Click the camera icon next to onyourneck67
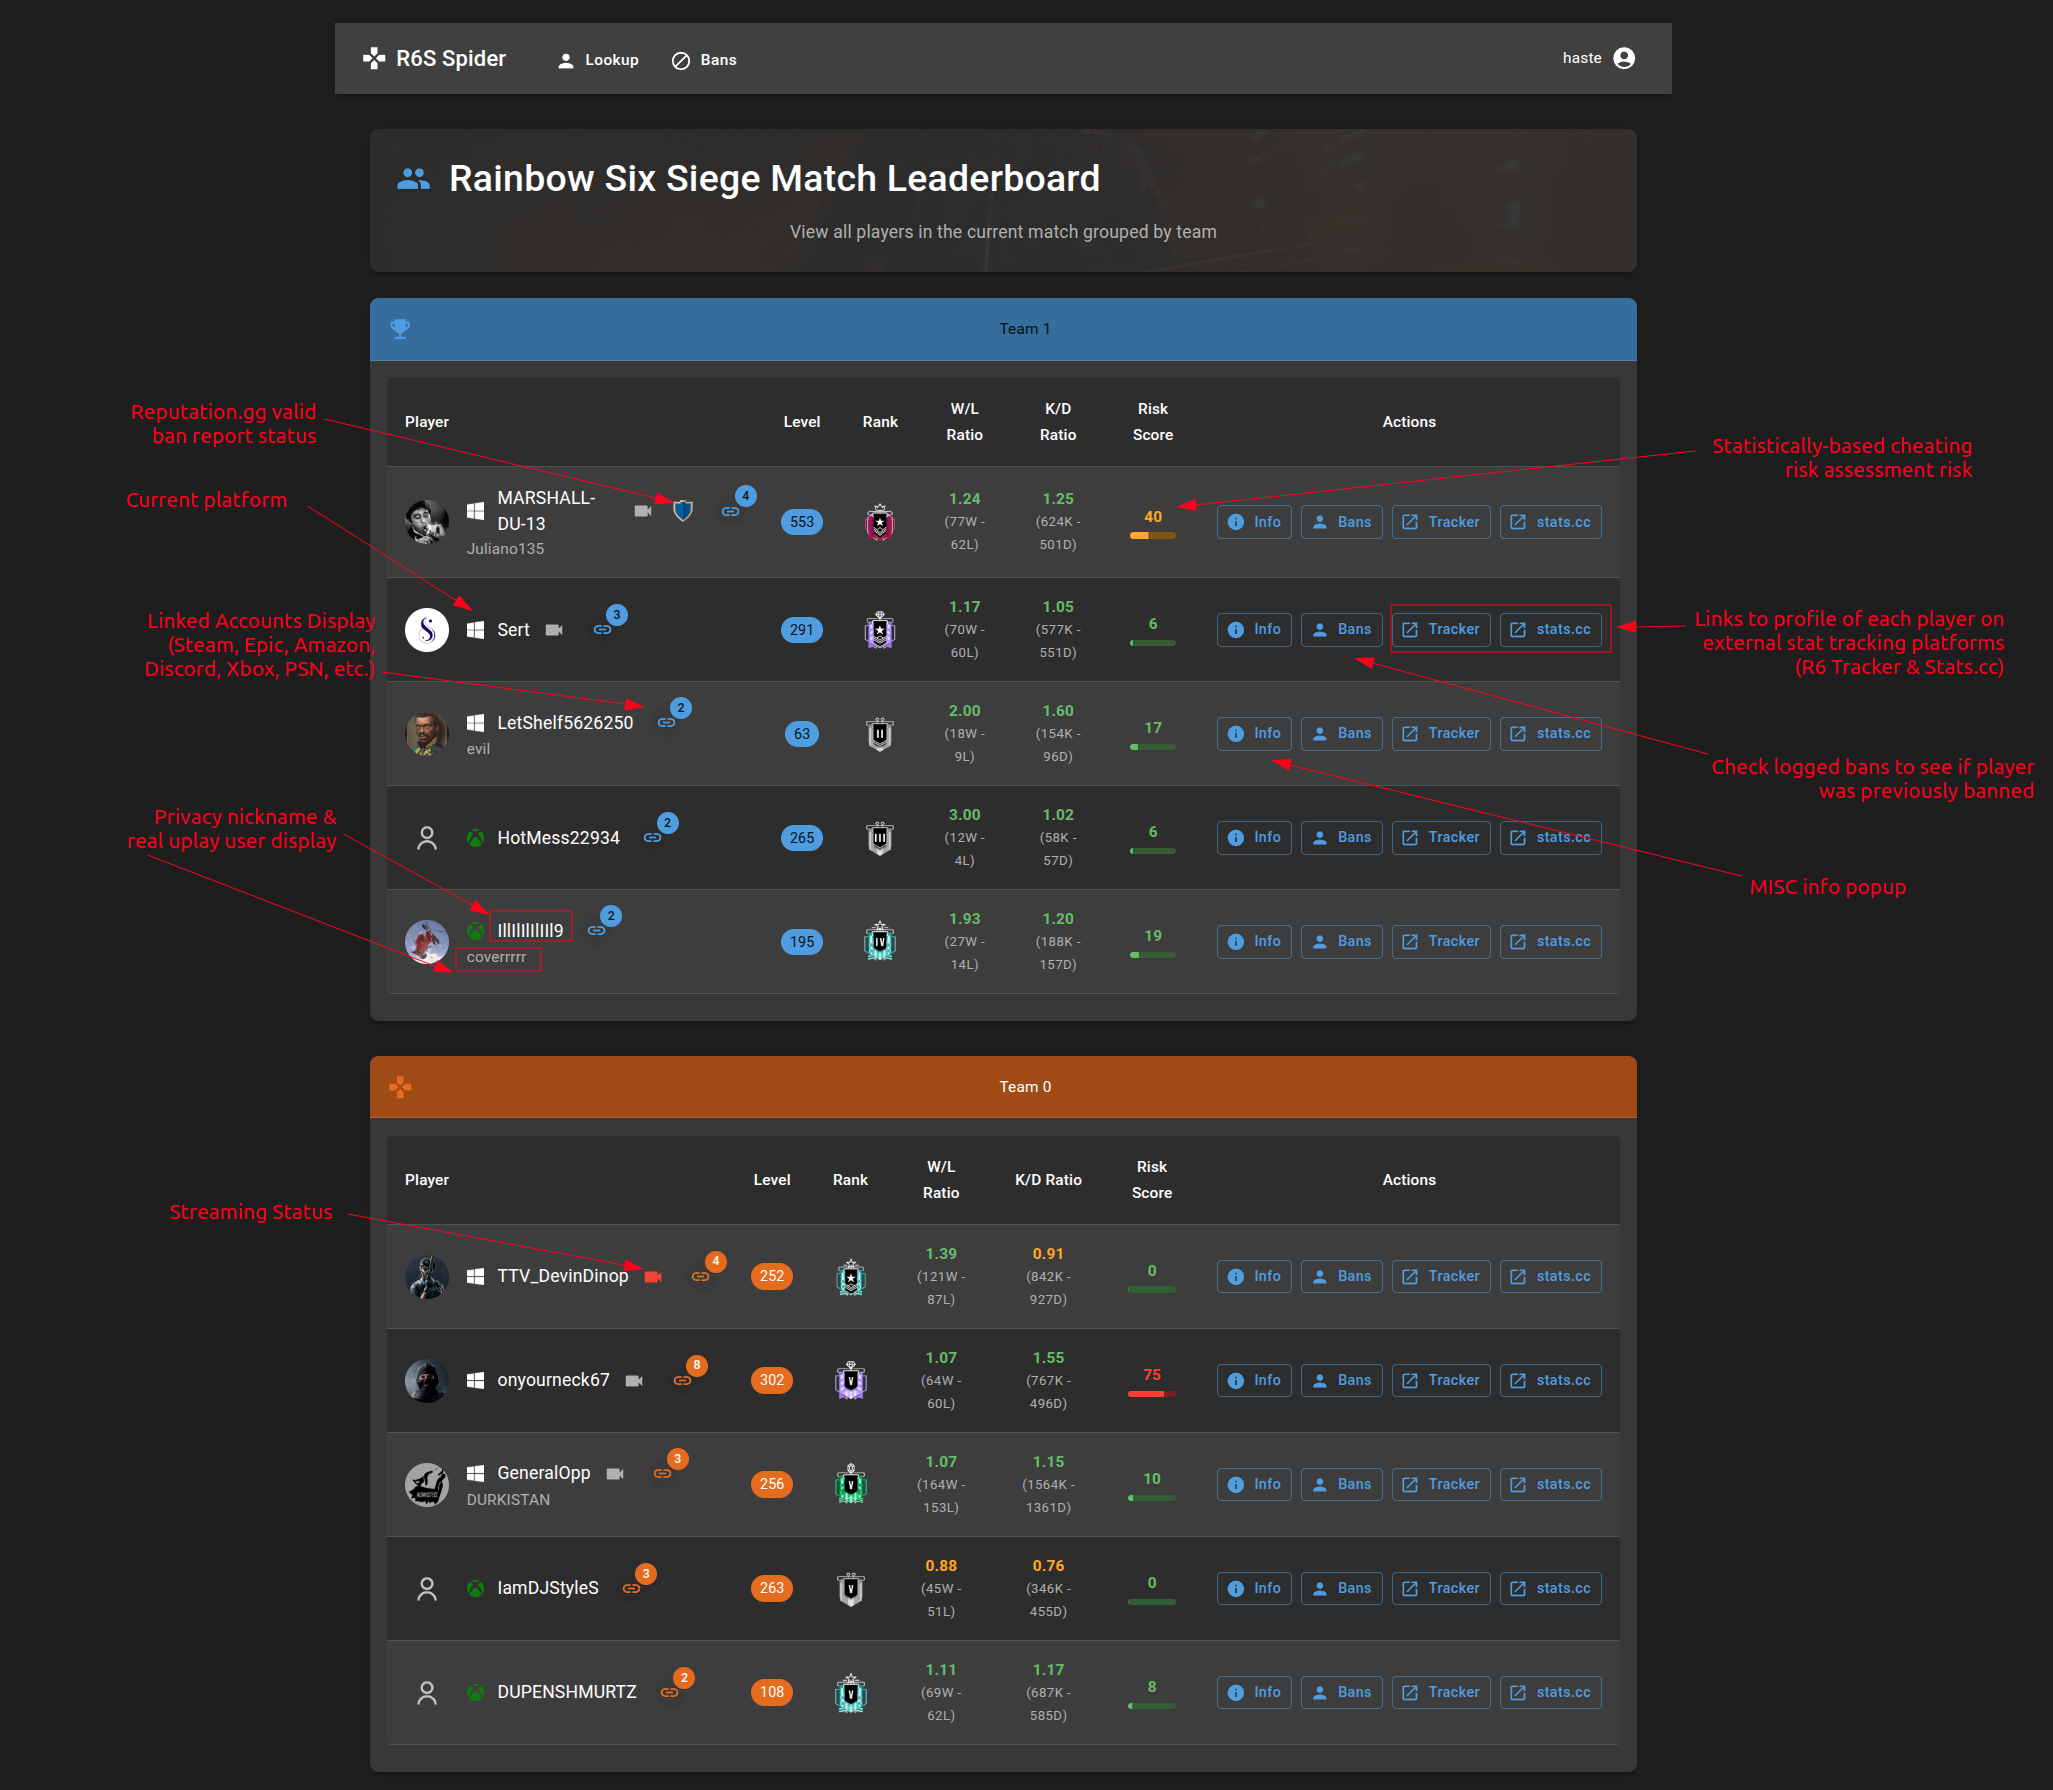 (634, 1381)
